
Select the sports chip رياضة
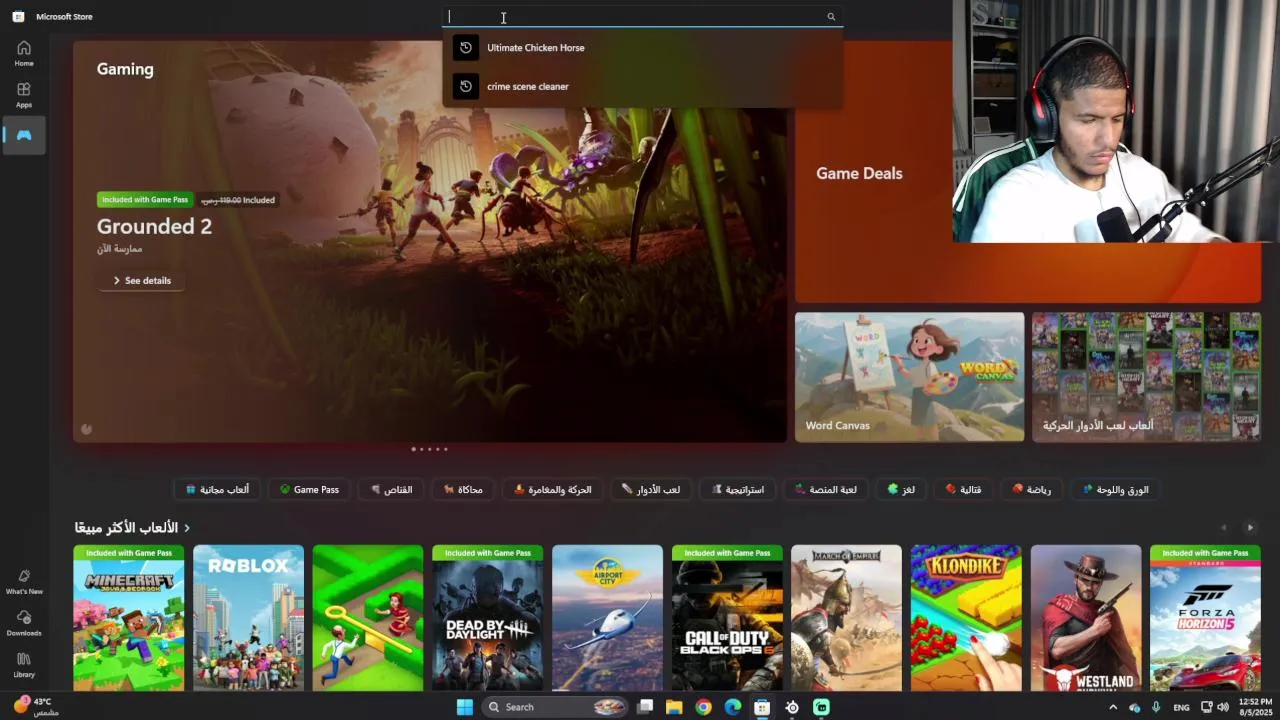[1031, 489]
